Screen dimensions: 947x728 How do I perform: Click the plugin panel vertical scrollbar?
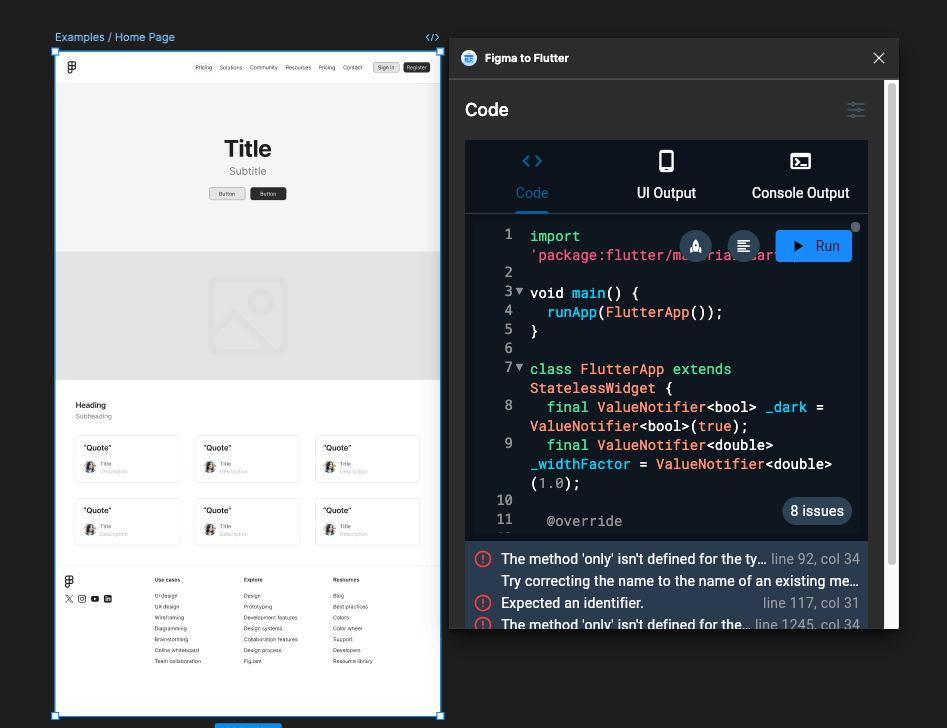(x=891, y=323)
